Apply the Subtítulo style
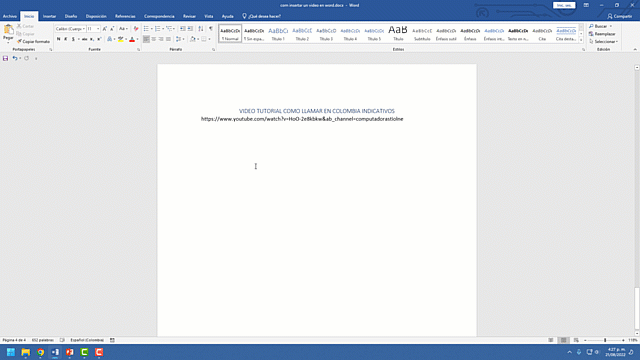The width and height of the screenshot is (640, 360). pyautogui.click(x=422, y=33)
